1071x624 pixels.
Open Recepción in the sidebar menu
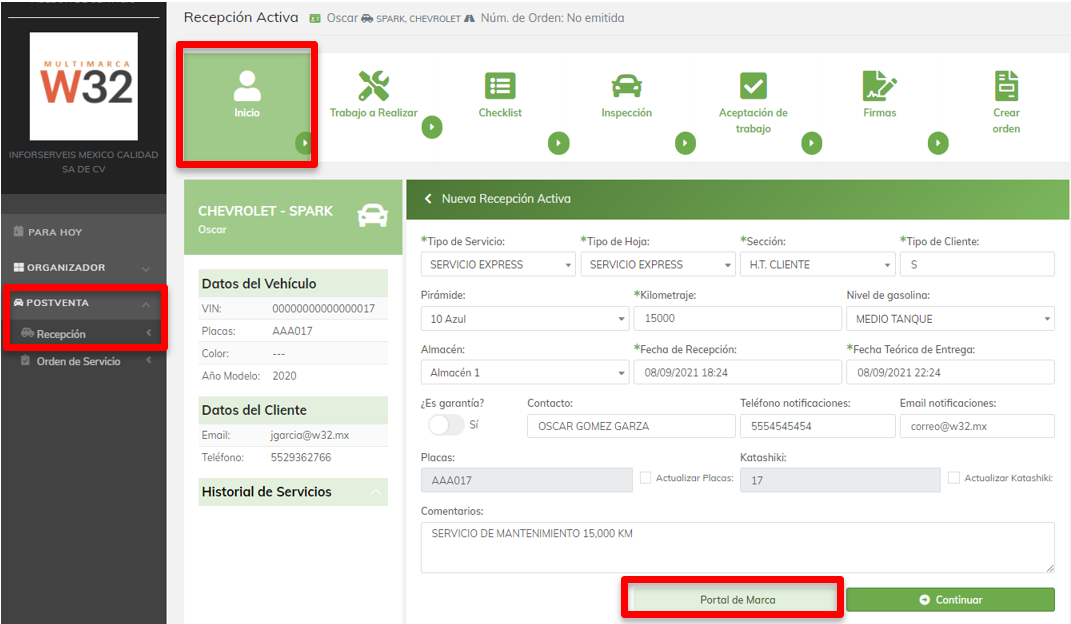point(61,334)
